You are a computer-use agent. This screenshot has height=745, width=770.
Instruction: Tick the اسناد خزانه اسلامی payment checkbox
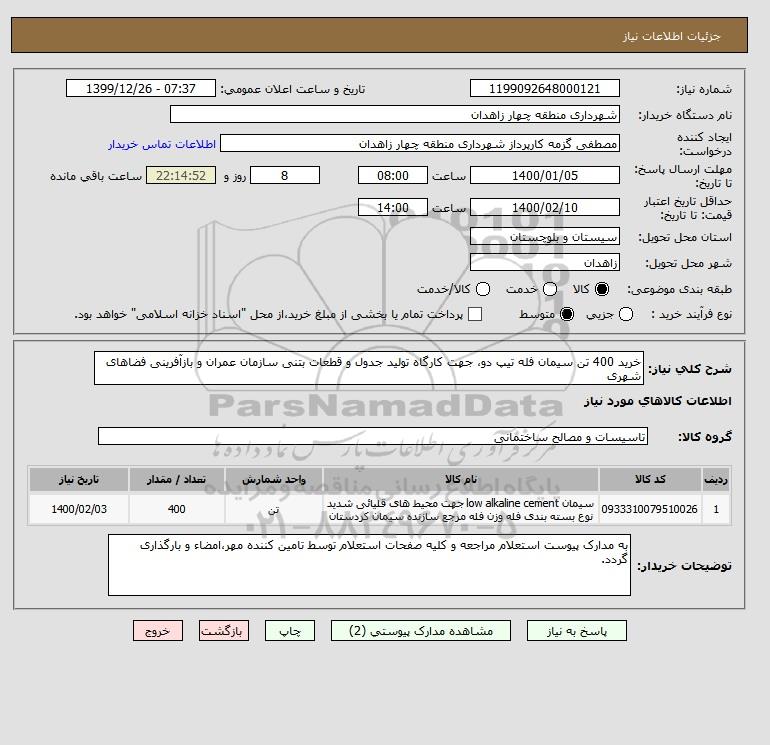click(x=475, y=314)
